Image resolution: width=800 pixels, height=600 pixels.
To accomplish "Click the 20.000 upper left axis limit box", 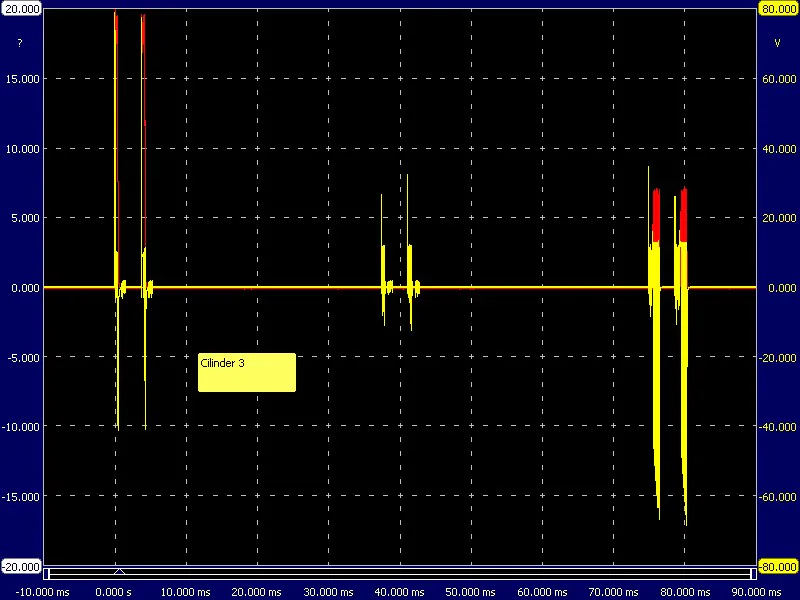I will (x=22, y=9).
